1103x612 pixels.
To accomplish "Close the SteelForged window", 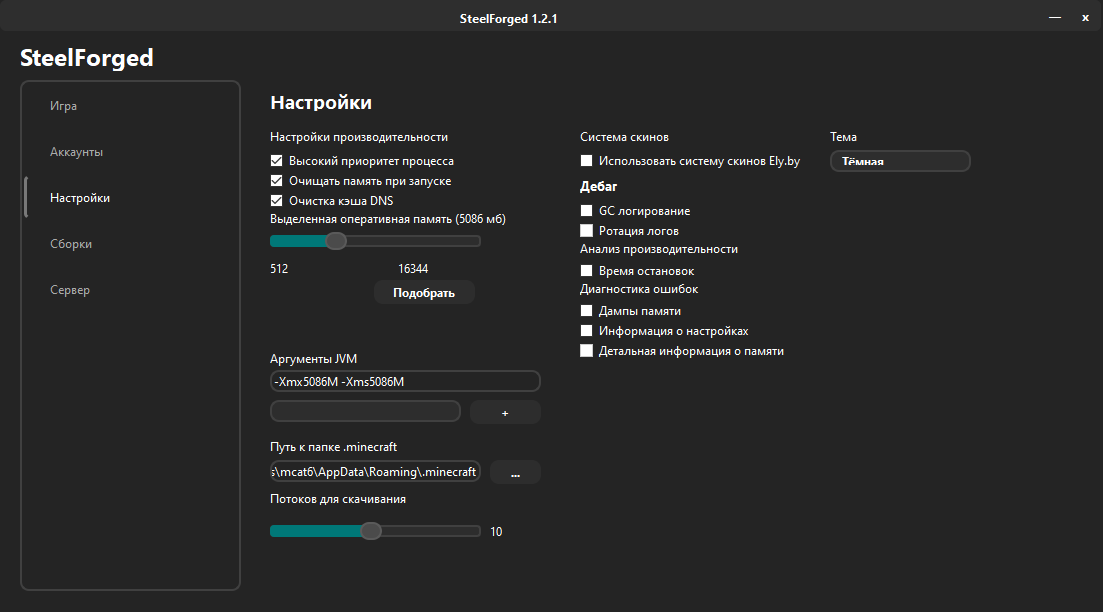I will [x=1085, y=18].
